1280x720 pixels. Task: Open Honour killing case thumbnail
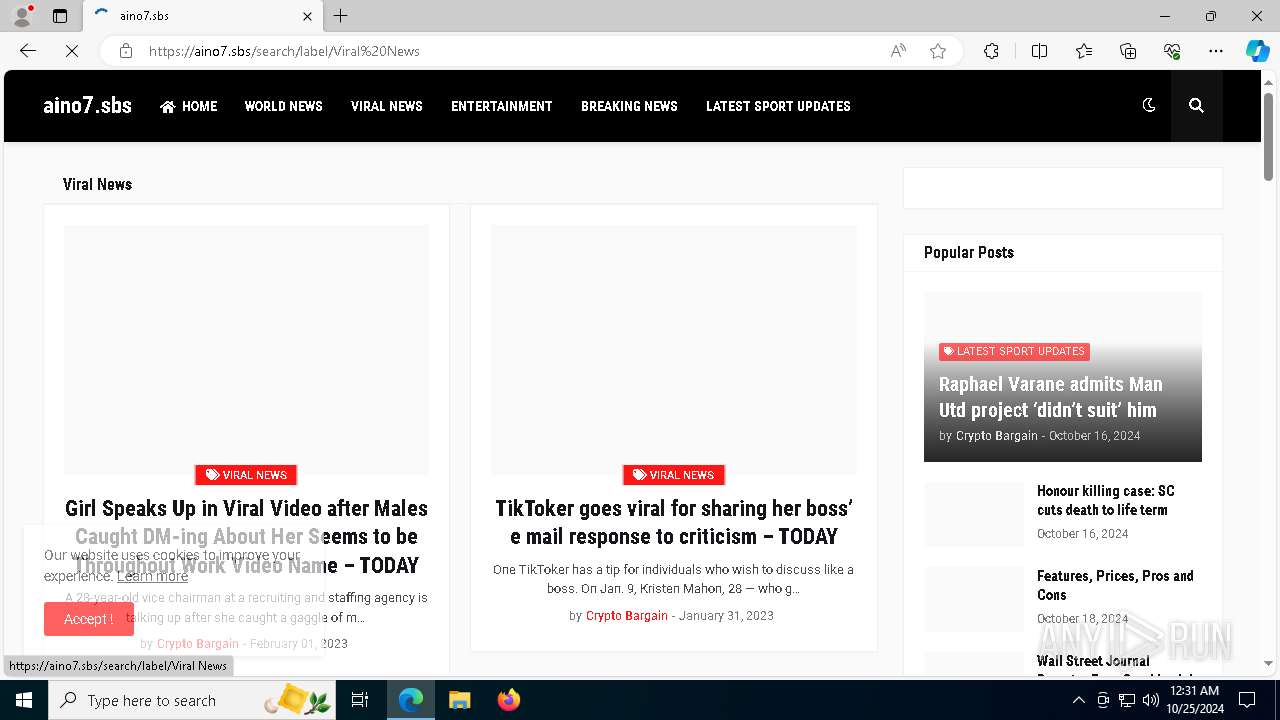tap(974, 514)
